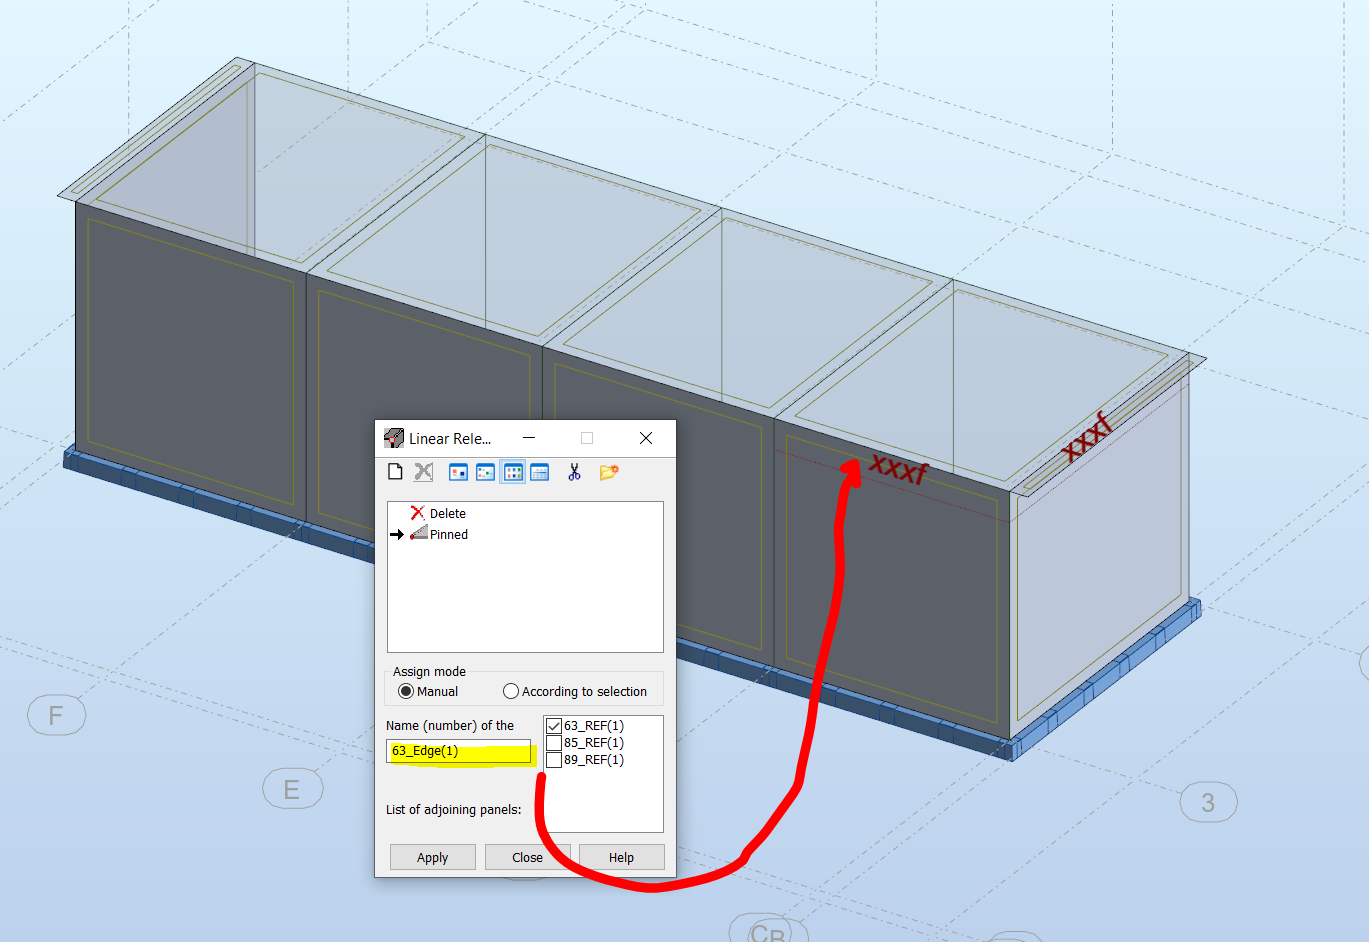Create a new linear release definition
1369x942 pixels.
point(395,471)
